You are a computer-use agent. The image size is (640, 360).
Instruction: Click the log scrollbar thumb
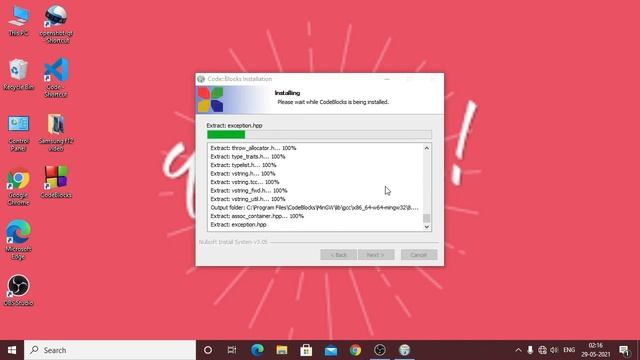427,218
